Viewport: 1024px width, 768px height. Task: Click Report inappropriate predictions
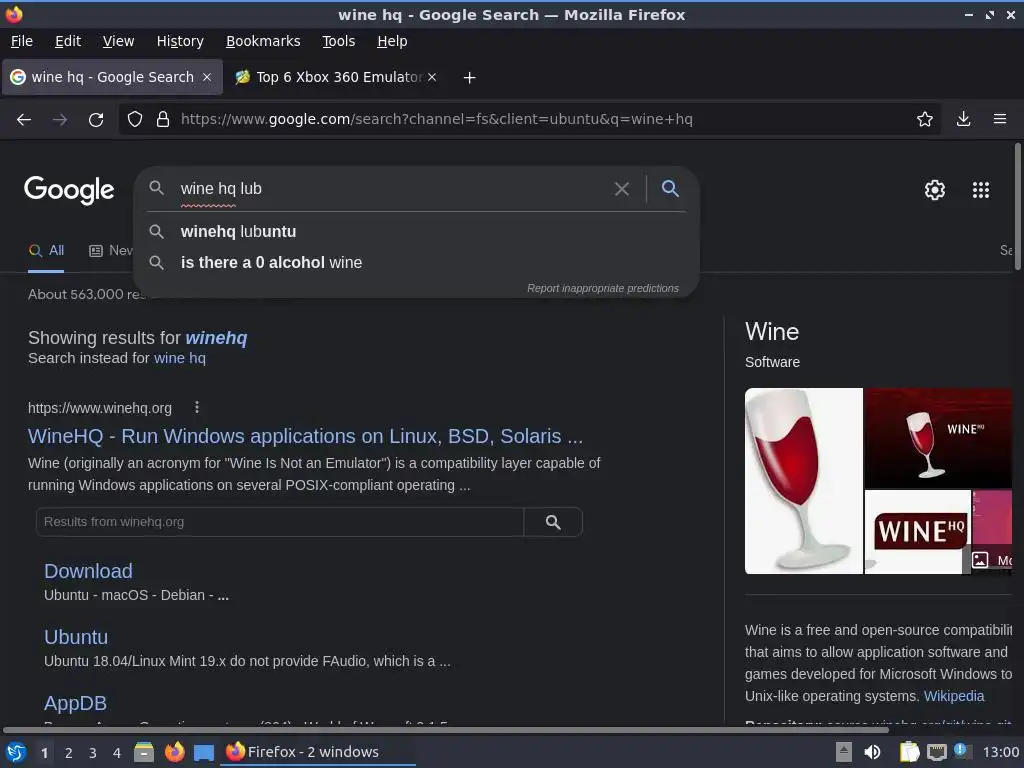tap(603, 289)
